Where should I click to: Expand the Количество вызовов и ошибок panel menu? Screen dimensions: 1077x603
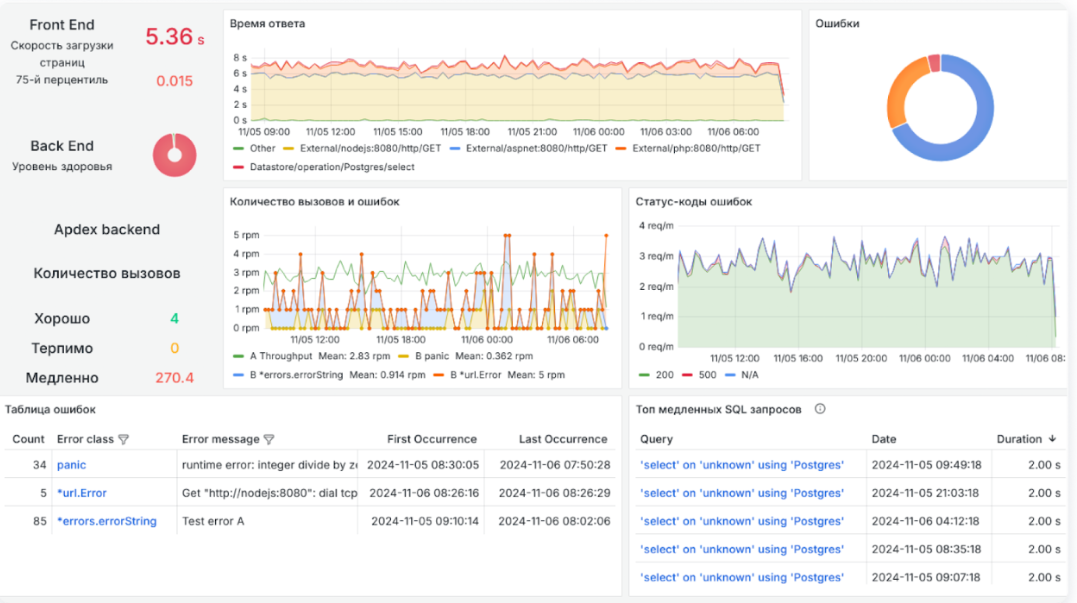314,201
